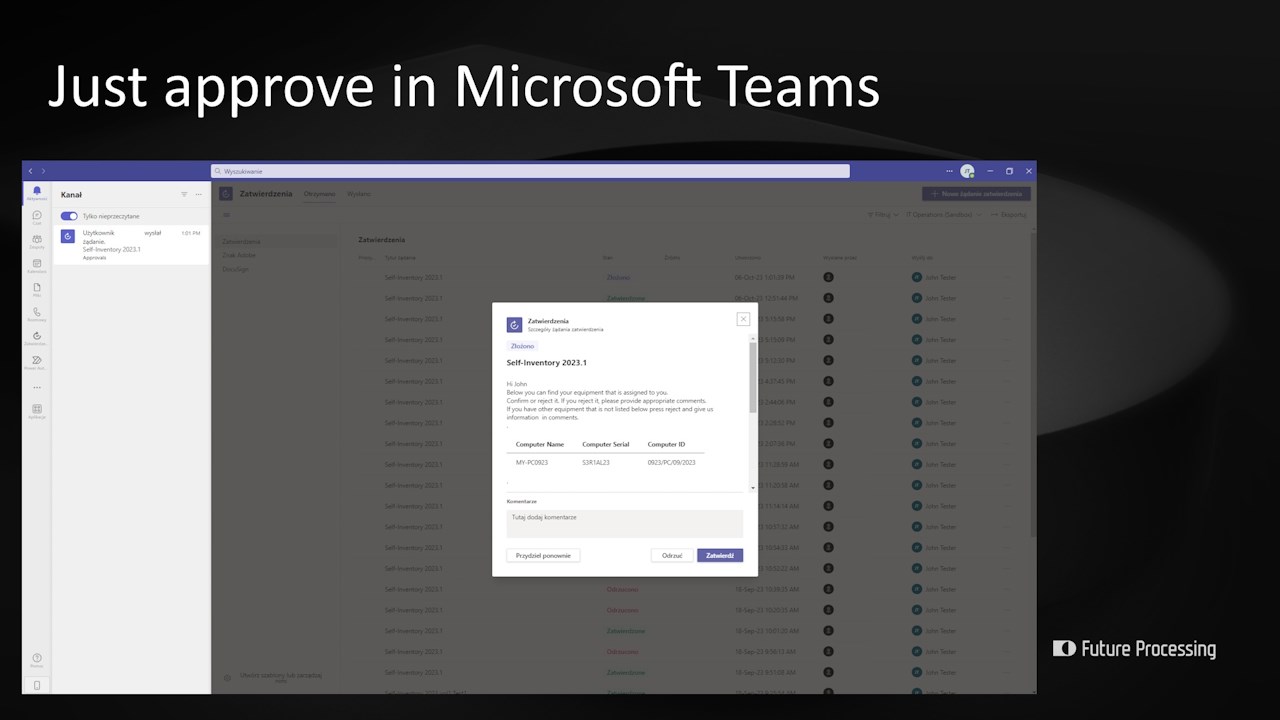Switch to the Wysłano tab
Image resolution: width=1280 pixels, height=720 pixels.
[358, 194]
